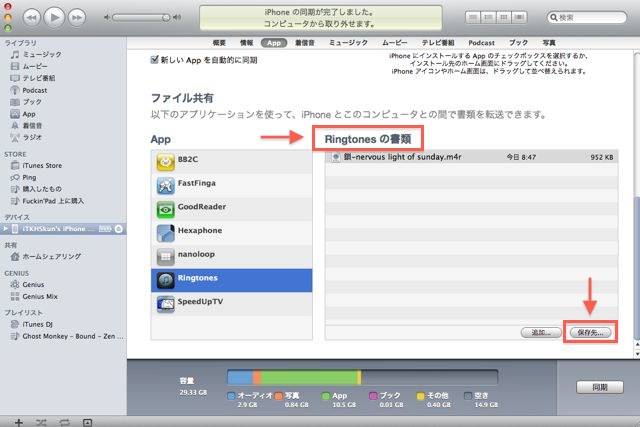Click the eject button beside iPhone
The image size is (640, 427).
click(119, 229)
